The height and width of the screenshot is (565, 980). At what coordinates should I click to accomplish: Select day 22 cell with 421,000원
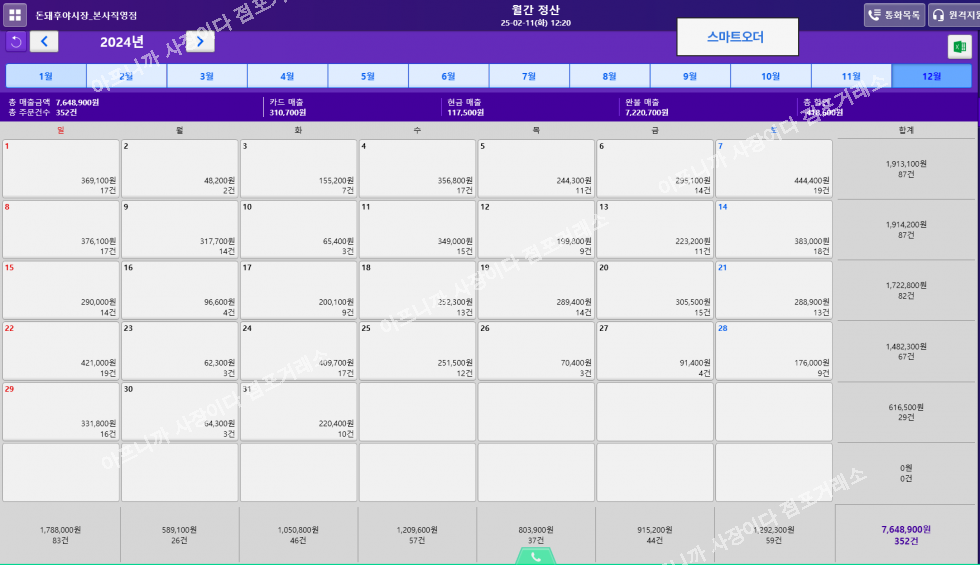point(61,350)
